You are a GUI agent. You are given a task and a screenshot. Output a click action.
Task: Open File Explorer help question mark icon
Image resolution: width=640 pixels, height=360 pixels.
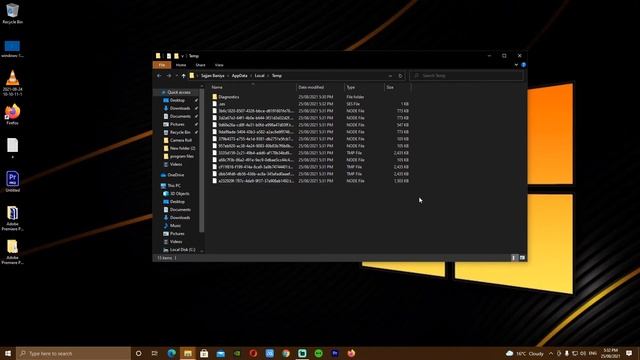point(523,64)
